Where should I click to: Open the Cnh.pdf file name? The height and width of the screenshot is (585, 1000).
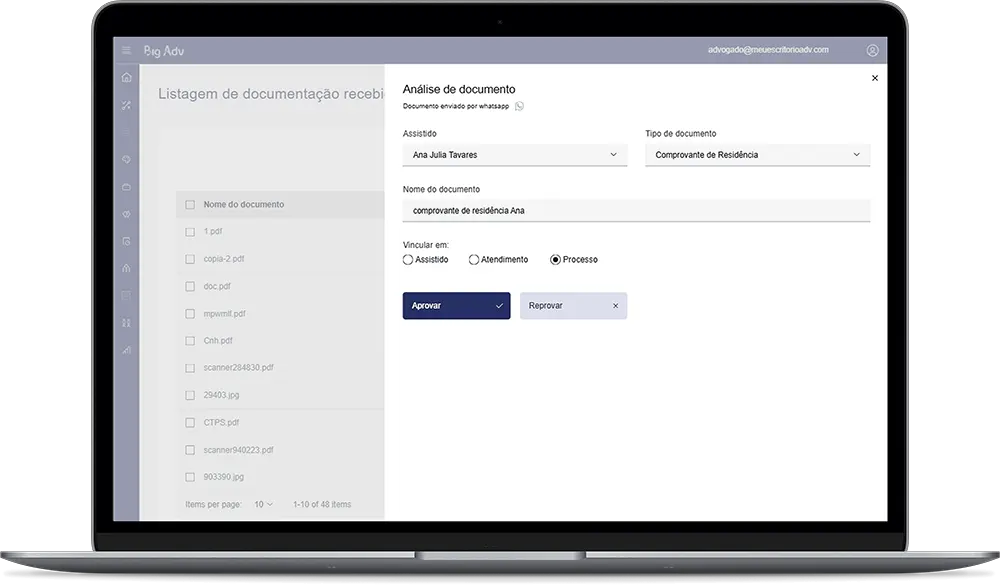[x=218, y=340]
